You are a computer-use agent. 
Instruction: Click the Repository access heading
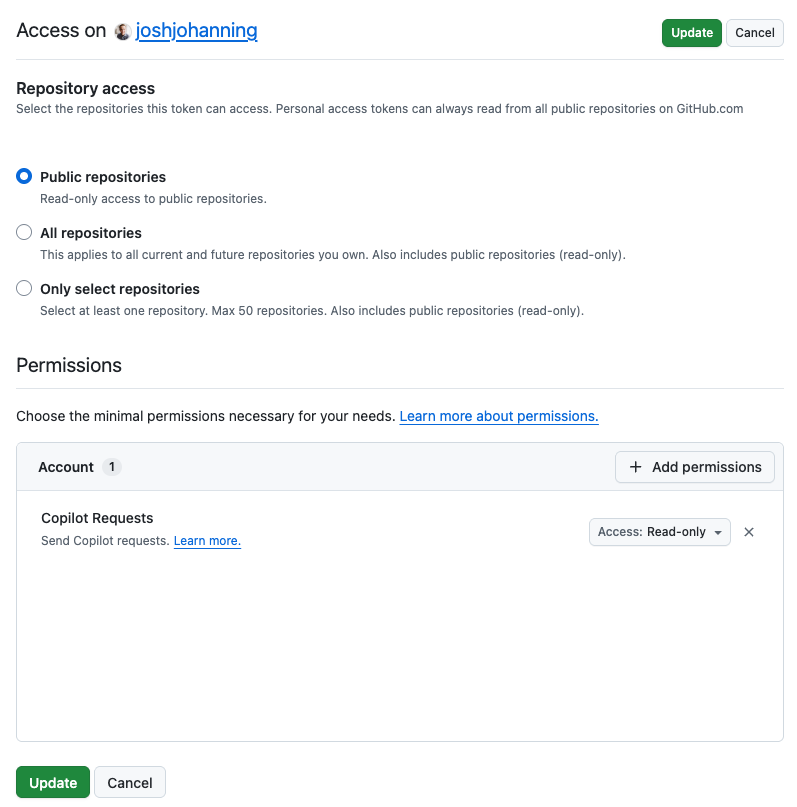coord(85,88)
